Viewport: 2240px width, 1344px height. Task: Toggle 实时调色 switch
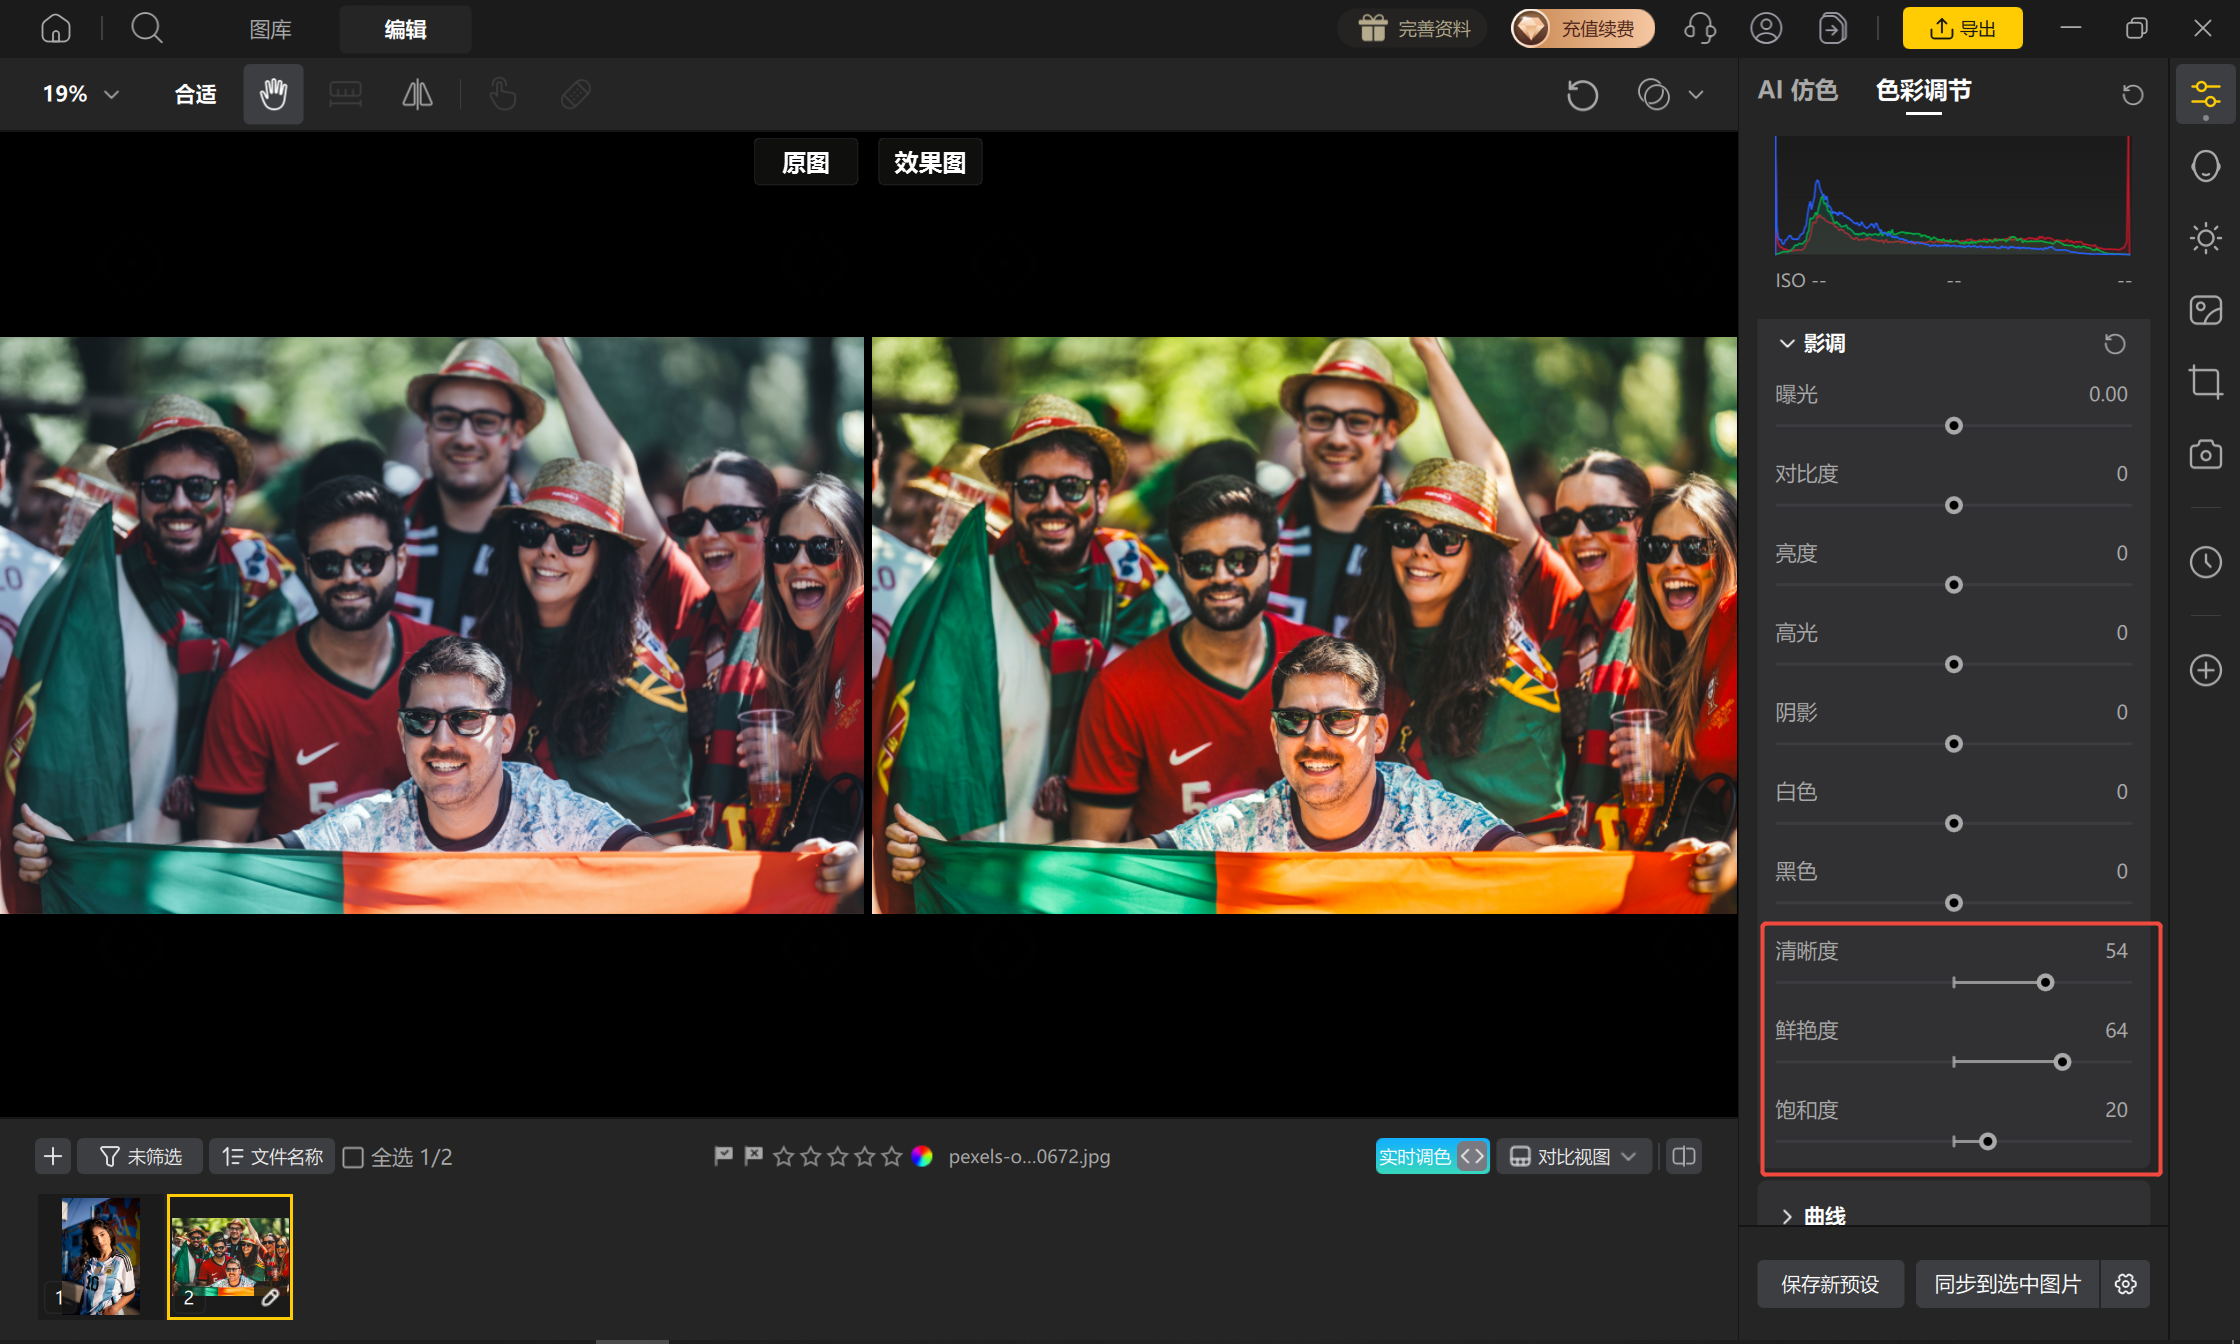click(1432, 1156)
